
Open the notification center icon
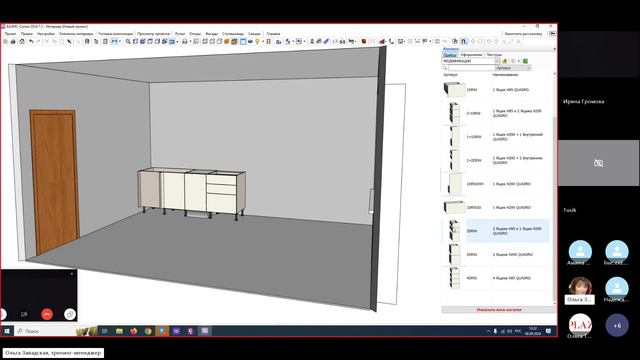[x=549, y=331]
